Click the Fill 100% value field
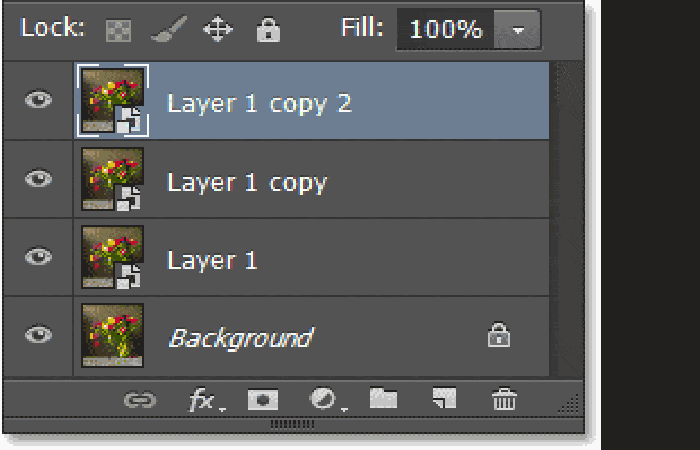The height and width of the screenshot is (450, 700). (446, 30)
